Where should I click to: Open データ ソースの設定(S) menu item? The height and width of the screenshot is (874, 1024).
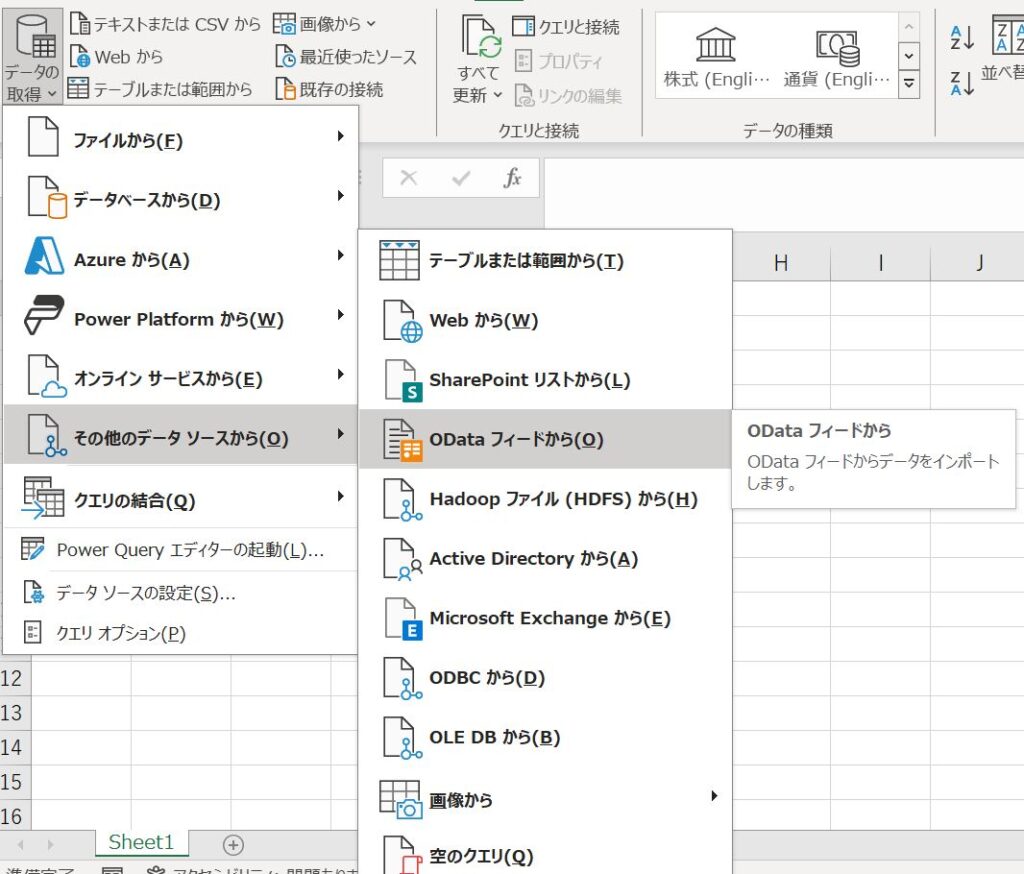click(x=181, y=592)
